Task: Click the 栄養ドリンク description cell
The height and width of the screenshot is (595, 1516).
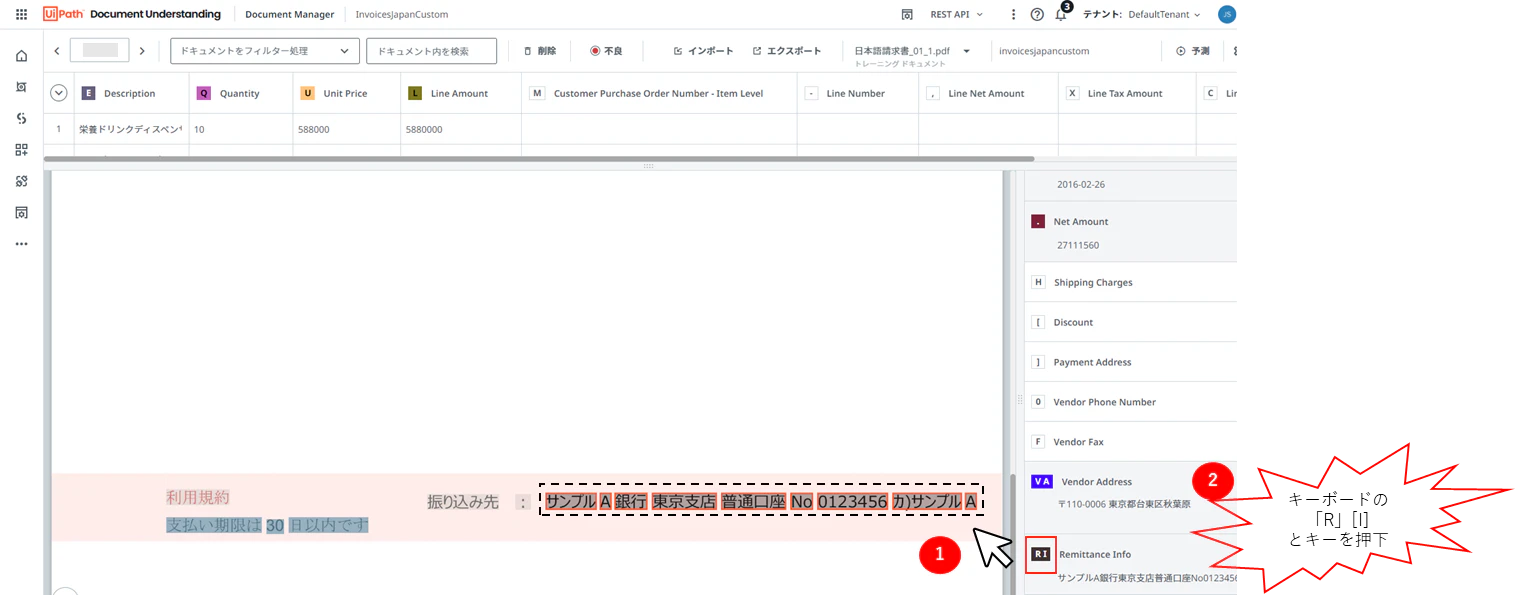Action: 131,129
